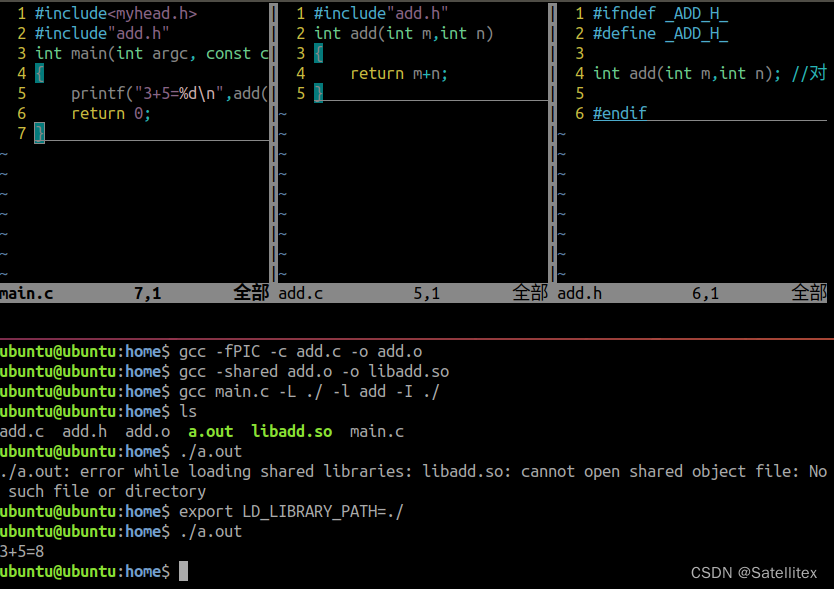The width and height of the screenshot is (834, 589).
Task: Click green 'a.out' in ls output
Action: [x=211, y=432]
